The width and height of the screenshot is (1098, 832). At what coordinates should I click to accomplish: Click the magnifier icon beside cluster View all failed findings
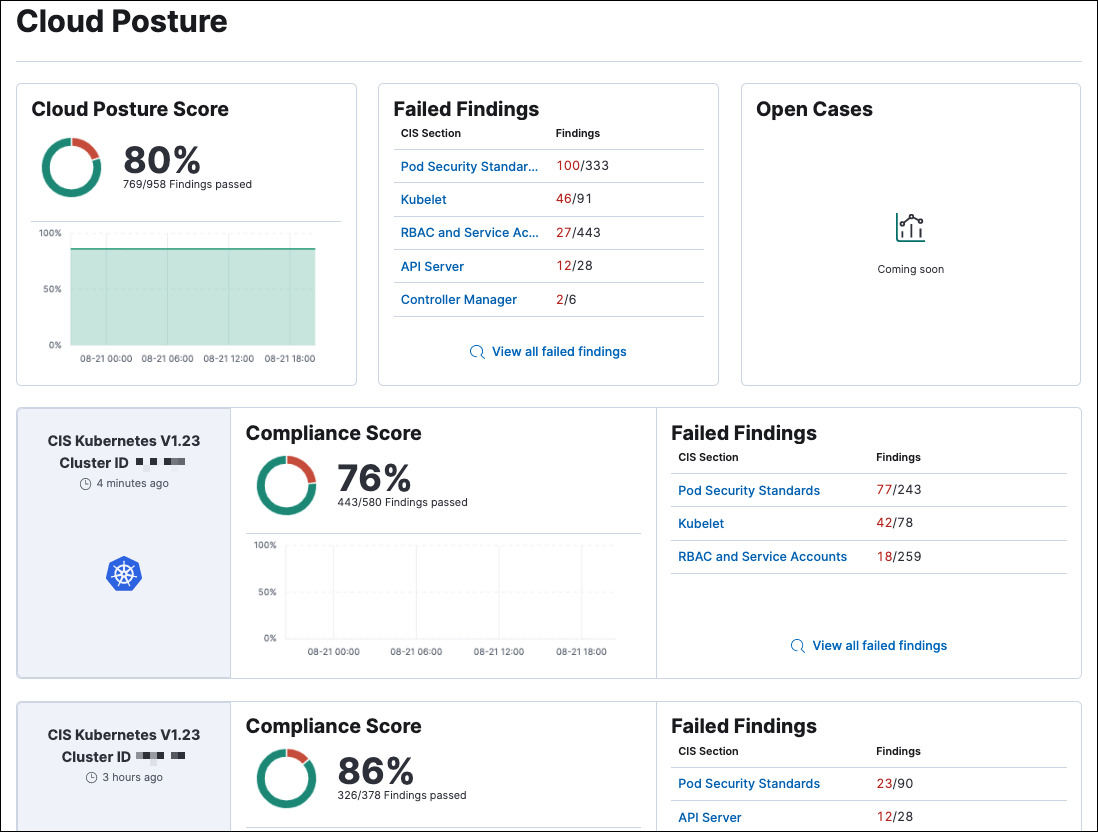click(798, 645)
